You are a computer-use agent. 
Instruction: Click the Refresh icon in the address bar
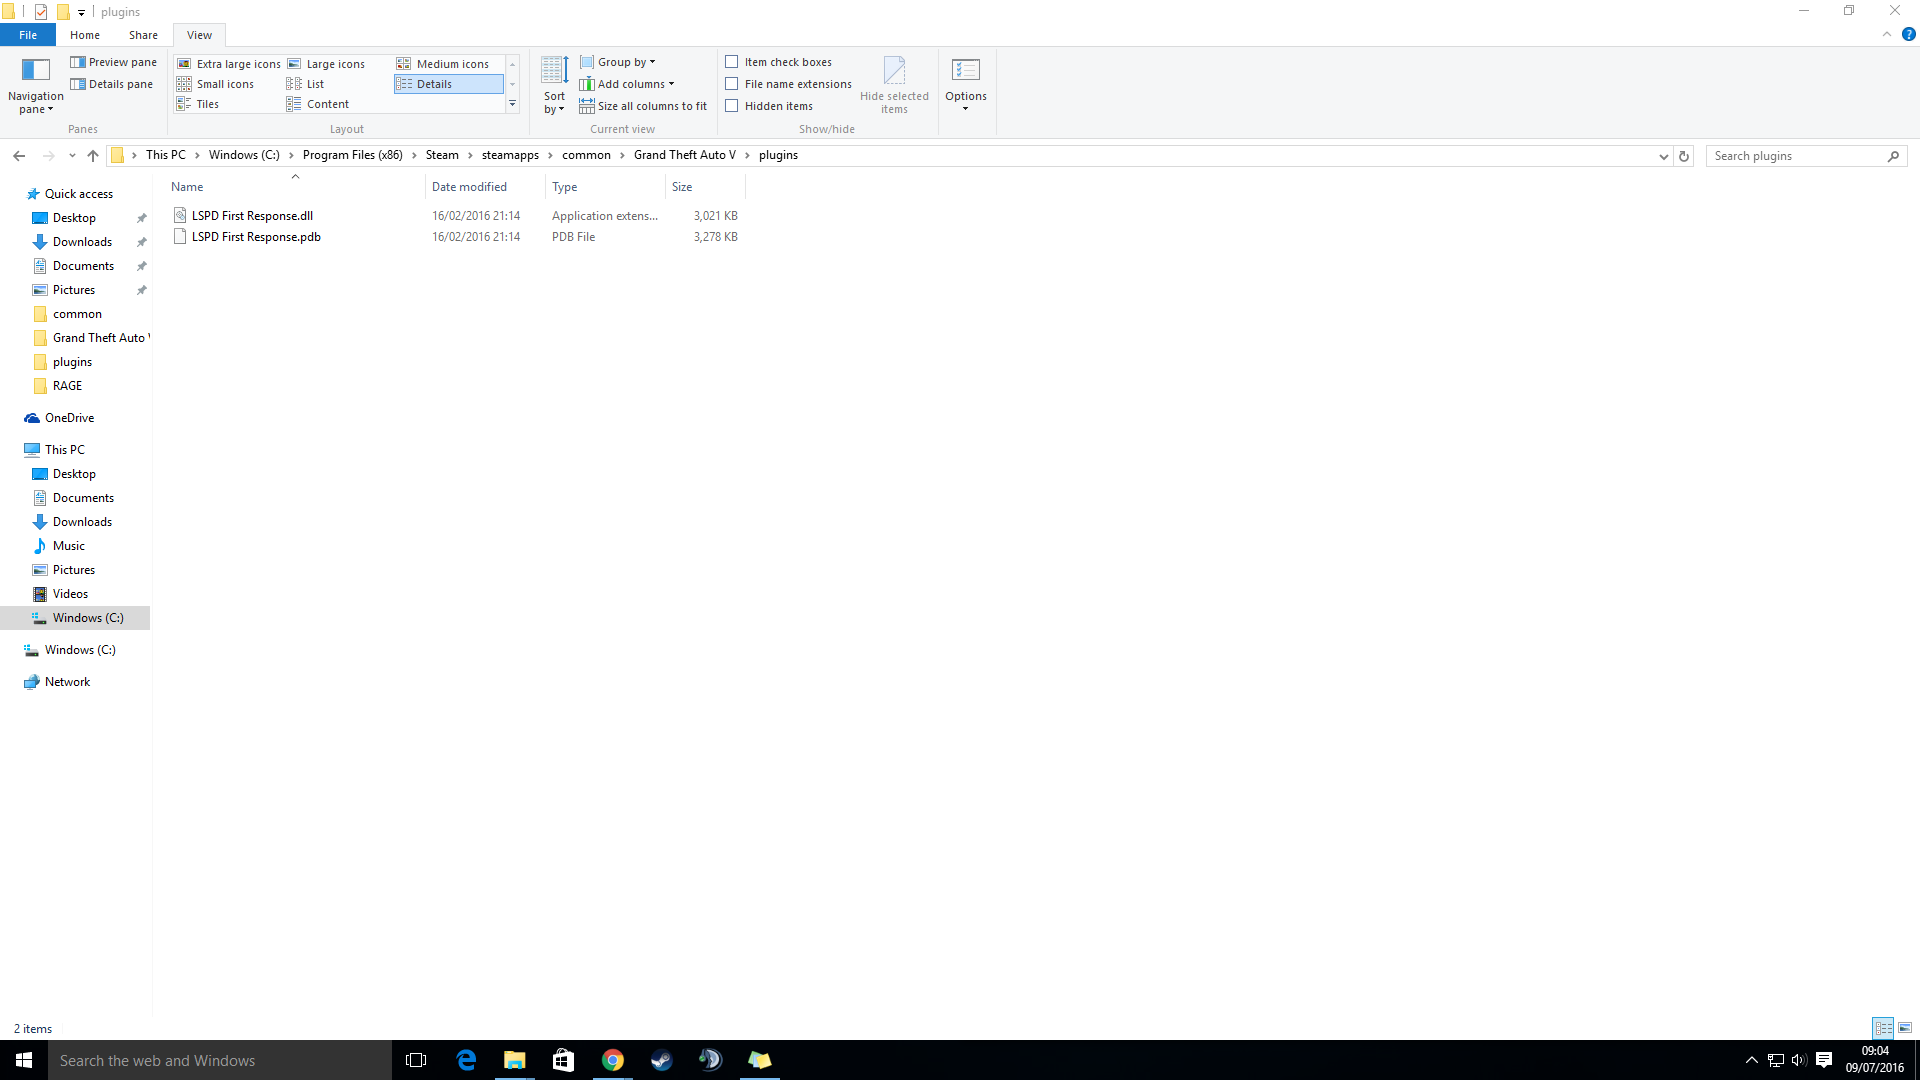click(x=1684, y=156)
